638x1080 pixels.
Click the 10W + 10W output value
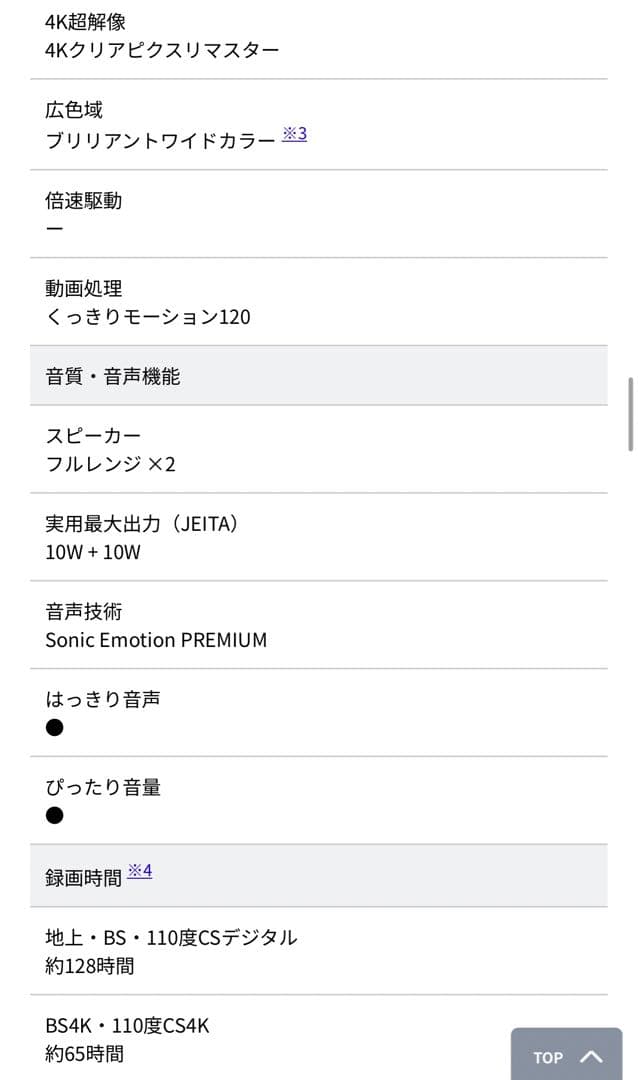(93, 552)
